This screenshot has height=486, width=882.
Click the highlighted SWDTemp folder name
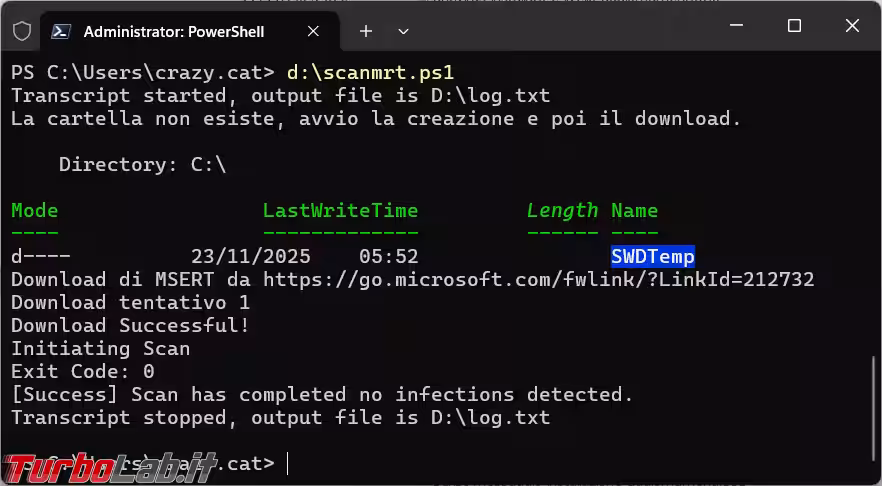652,256
